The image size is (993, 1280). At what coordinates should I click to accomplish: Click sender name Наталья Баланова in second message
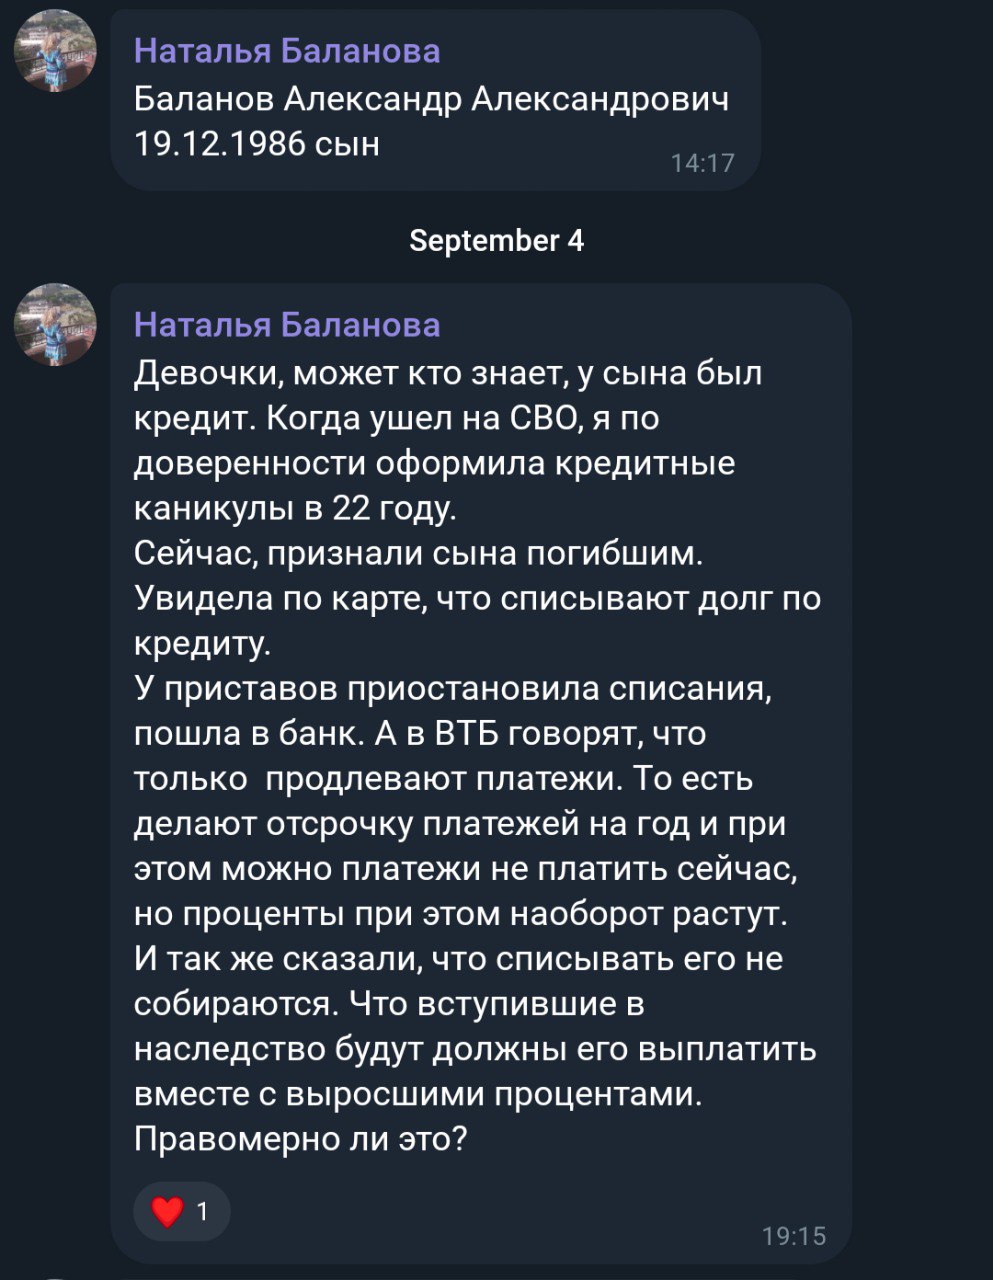pyautogui.click(x=287, y=324)
